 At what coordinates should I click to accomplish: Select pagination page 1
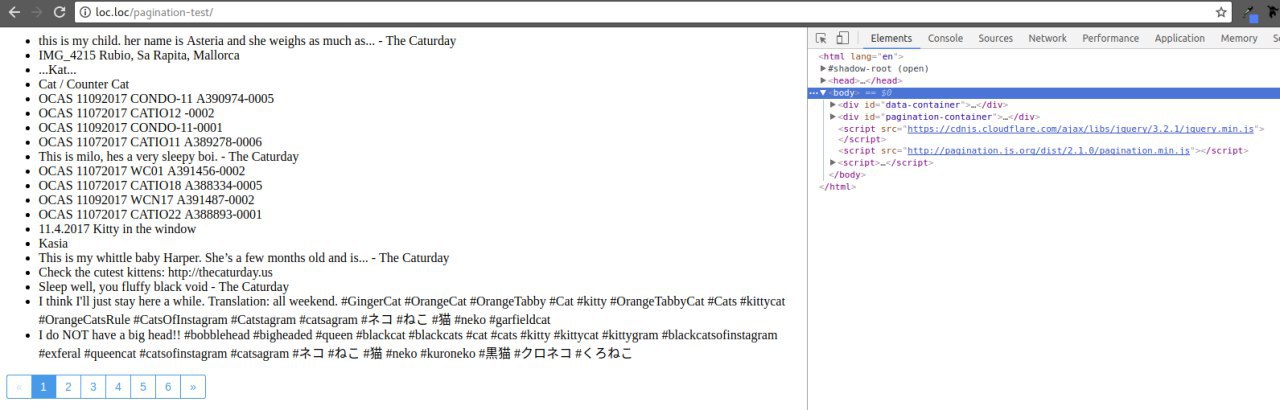tap(44, 387)
